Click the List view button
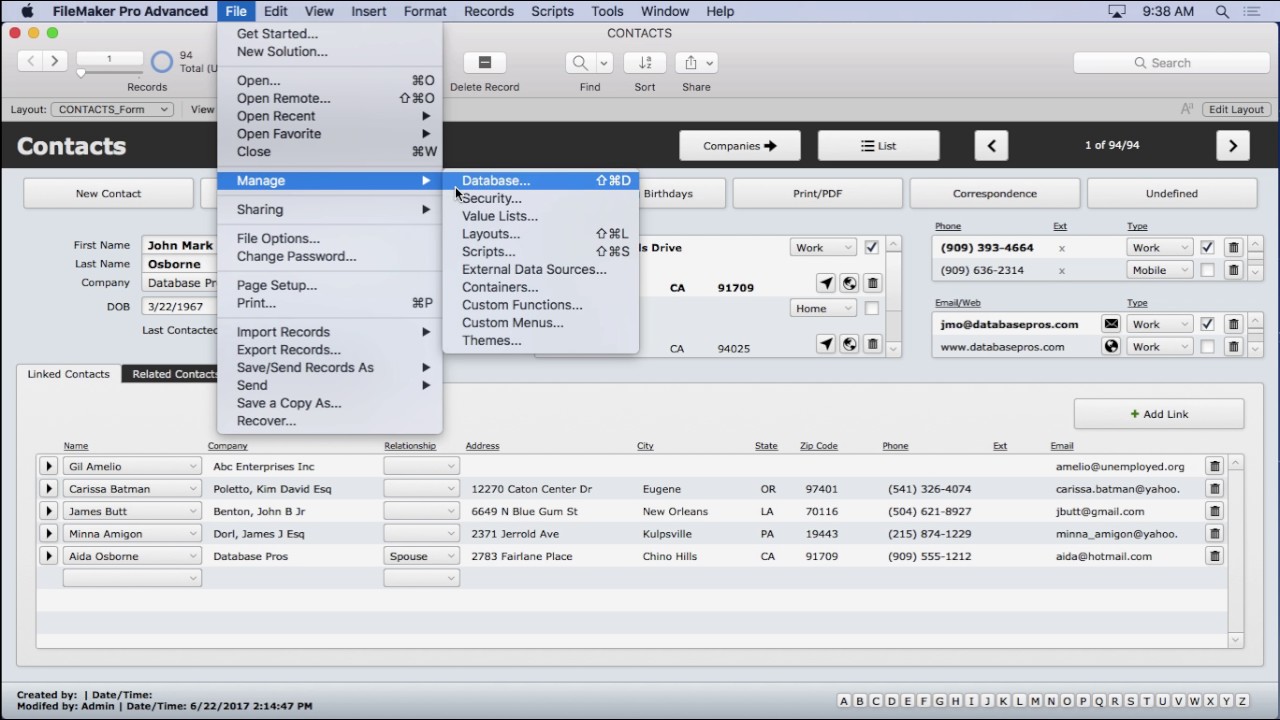 pos(878,146)
